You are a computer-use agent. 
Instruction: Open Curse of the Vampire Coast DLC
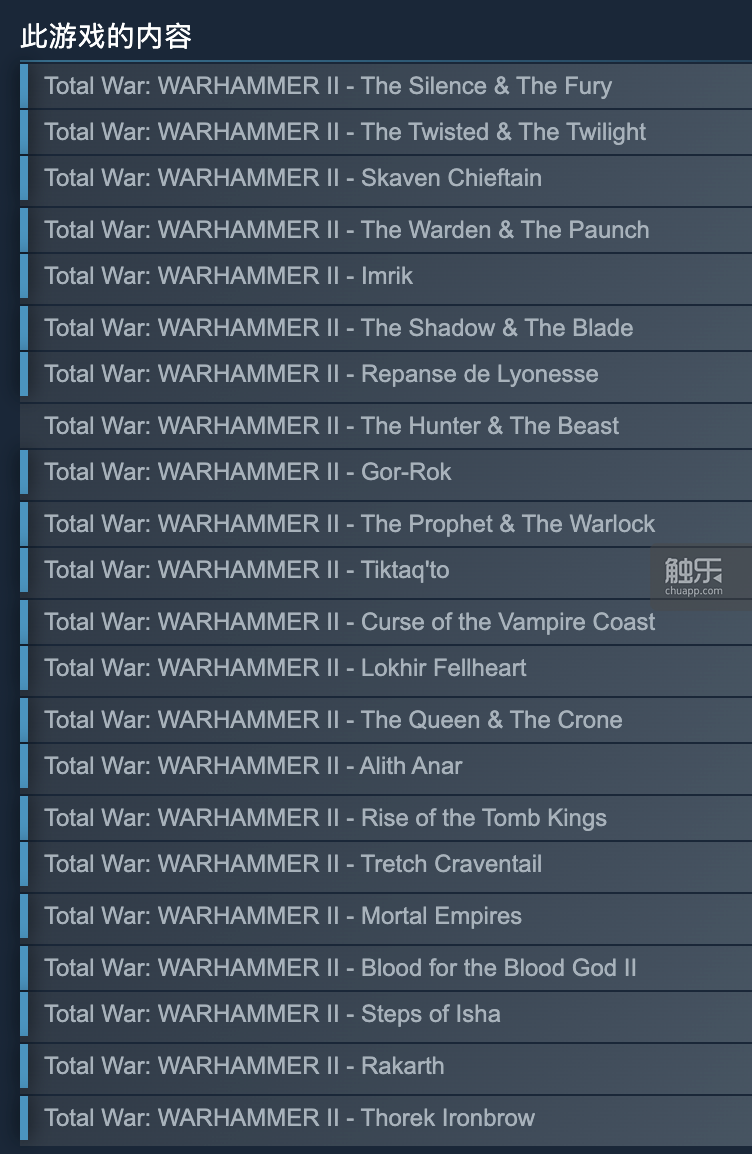coord(386,622)
